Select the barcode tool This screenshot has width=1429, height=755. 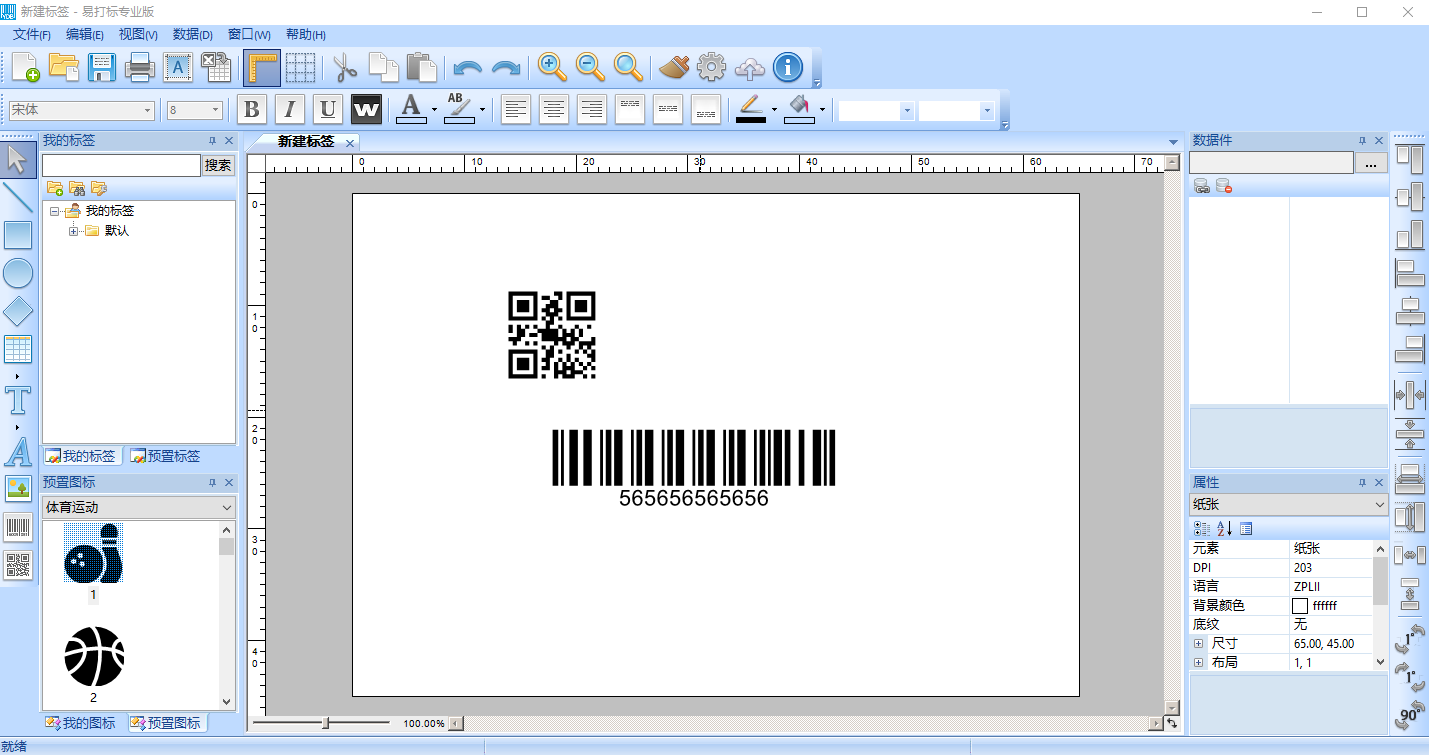point(18,528)
